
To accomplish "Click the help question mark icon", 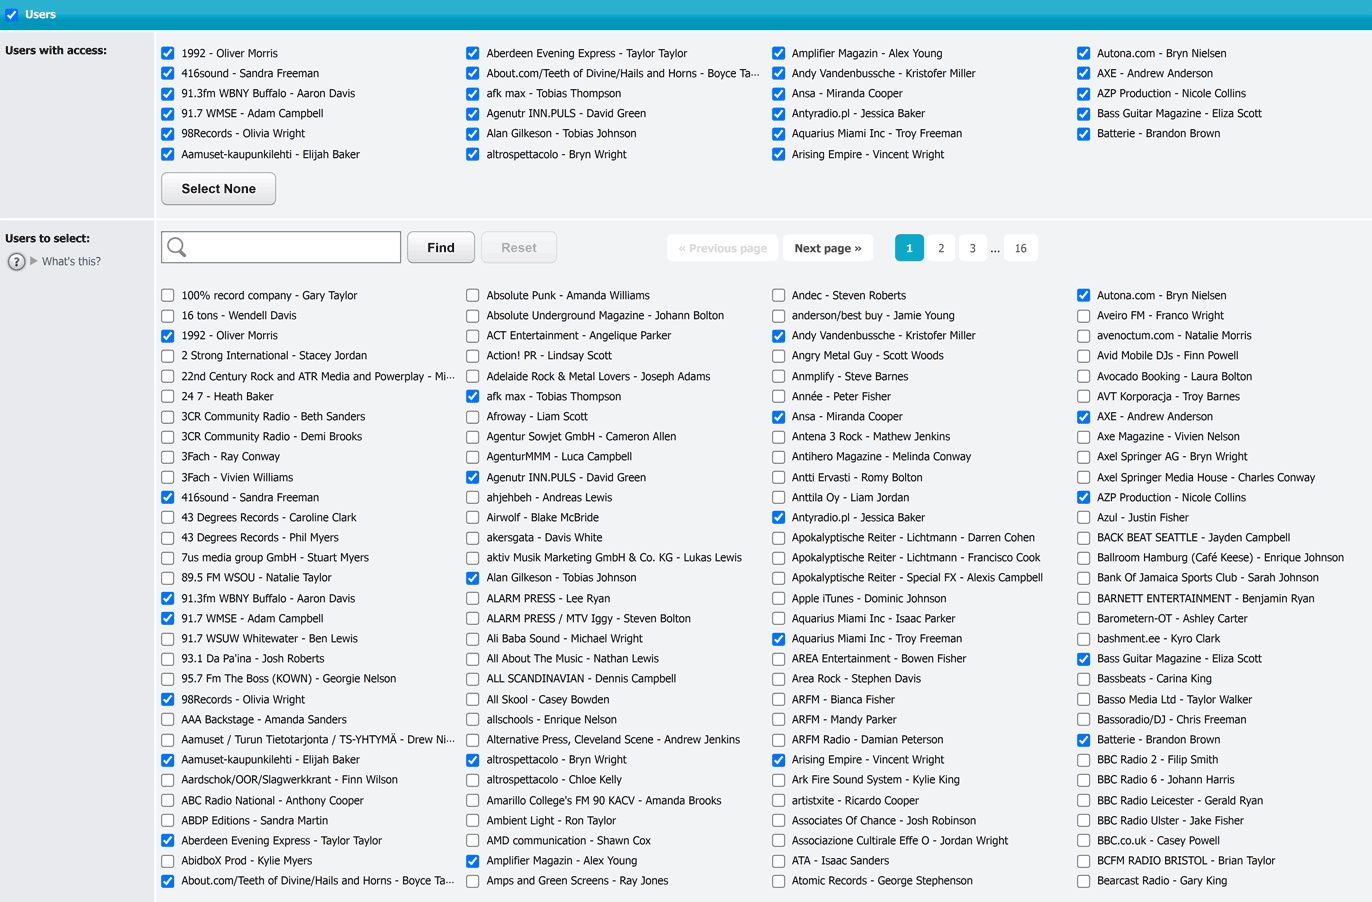I will [16, 261].
